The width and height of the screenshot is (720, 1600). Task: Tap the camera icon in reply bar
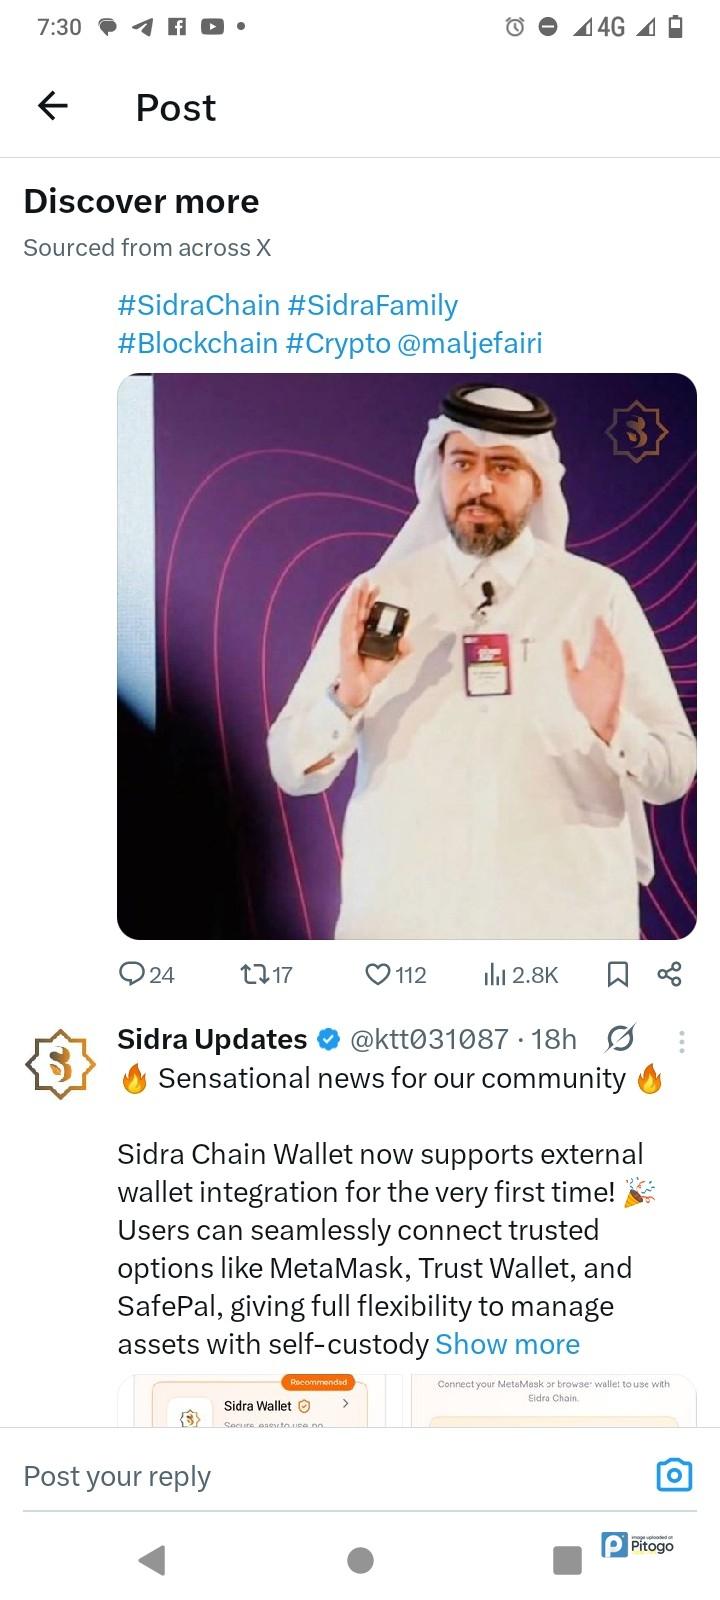(674, 1475)
